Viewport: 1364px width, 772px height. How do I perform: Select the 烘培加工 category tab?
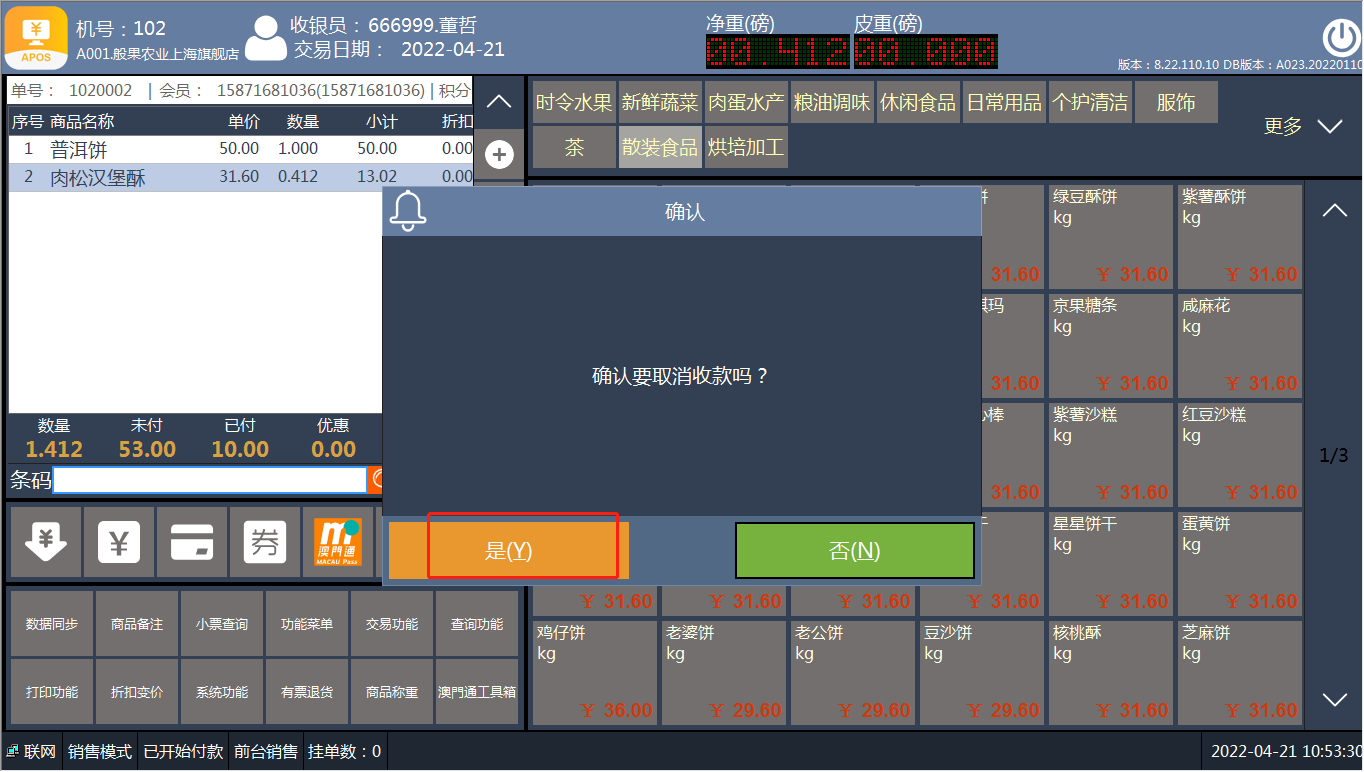click(x=746, y=147)
